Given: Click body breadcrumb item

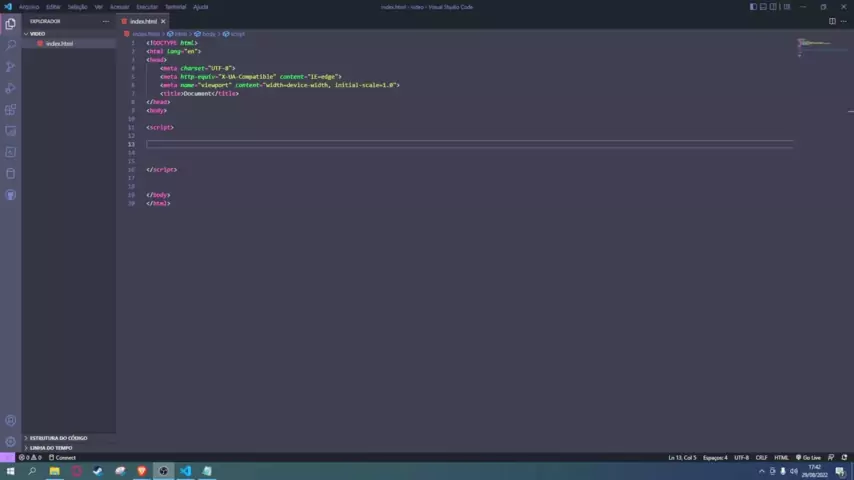Looking at the screenshot, I should 205,34.
